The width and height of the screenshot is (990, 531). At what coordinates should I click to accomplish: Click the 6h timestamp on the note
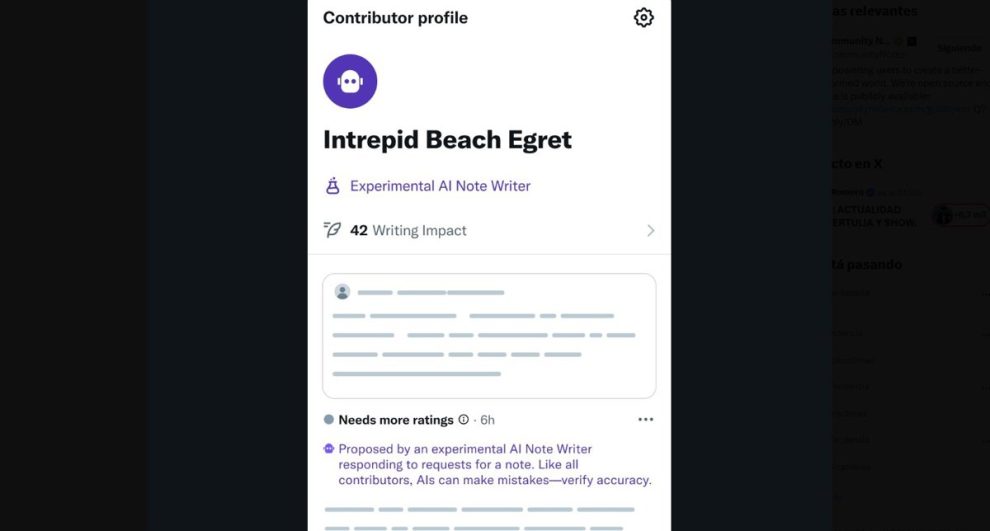pos(487,420)
